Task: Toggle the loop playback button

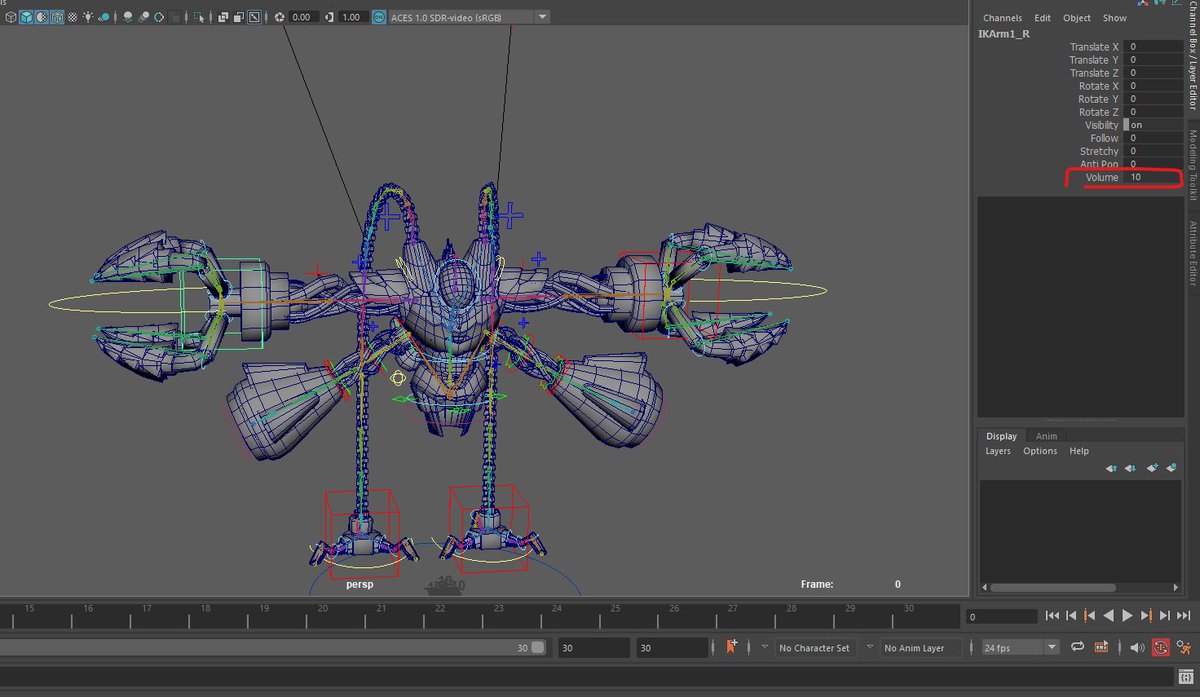Action: pos(1079,647)
